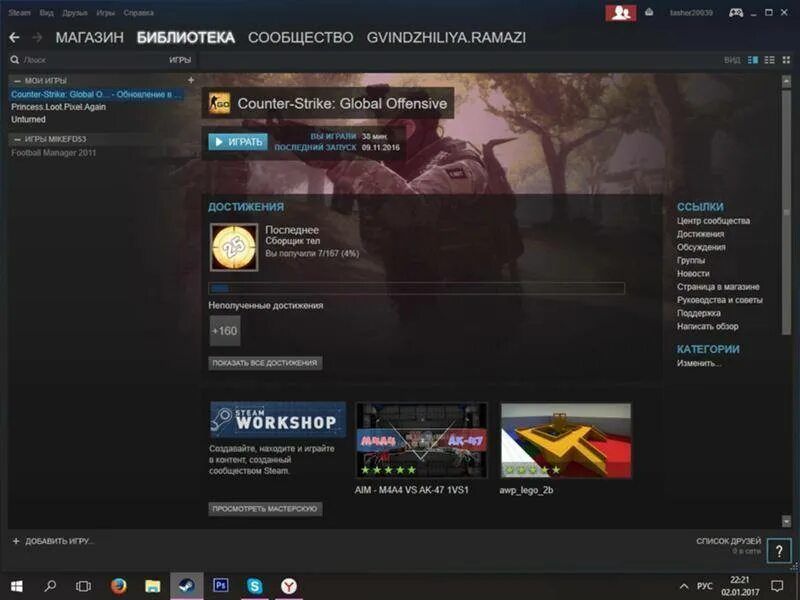Open Photoshop from taskbar
This screenshot has width=800, height=600.
[220, 585]
